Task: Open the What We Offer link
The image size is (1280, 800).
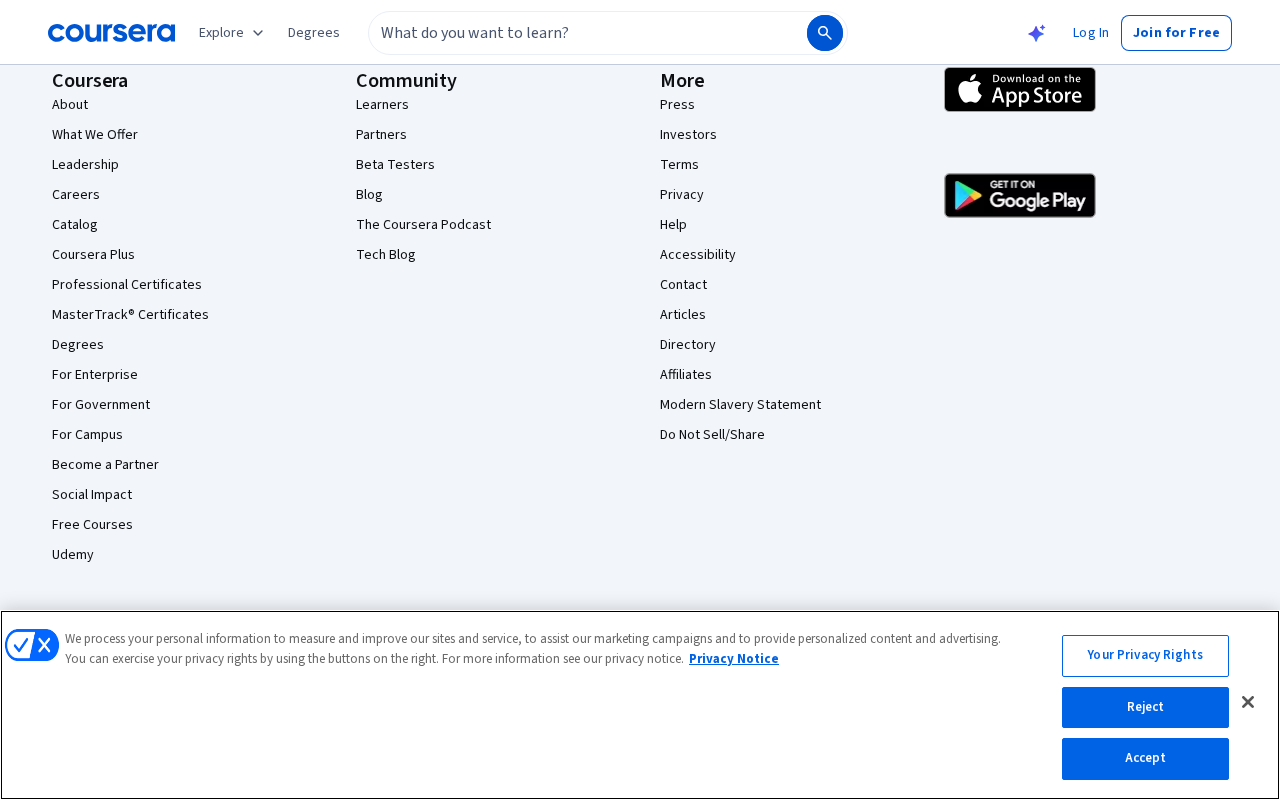Action: coord(95,135)
